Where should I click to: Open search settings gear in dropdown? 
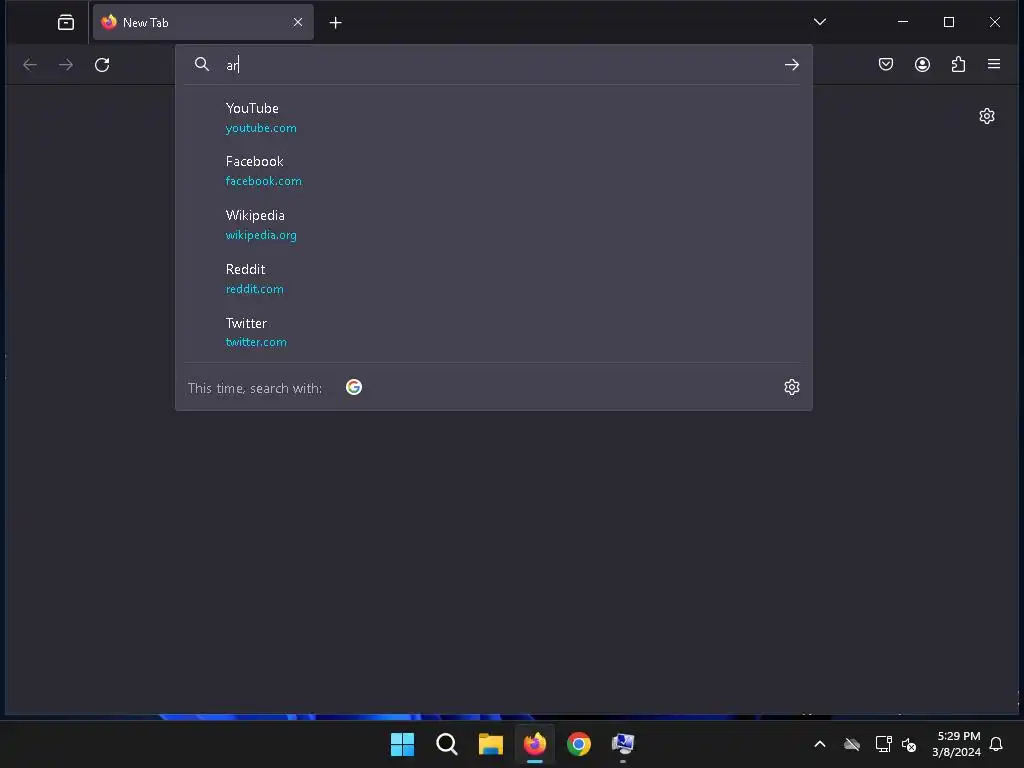point(792,387)
